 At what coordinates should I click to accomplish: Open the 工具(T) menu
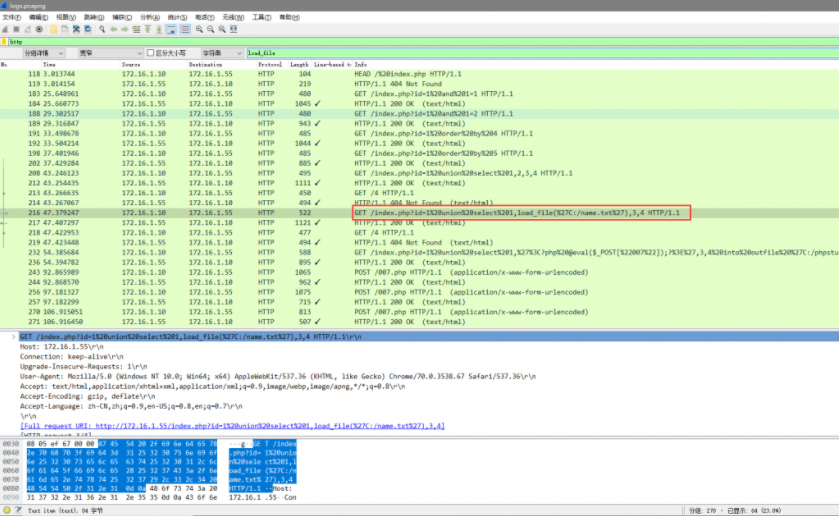[x=262, y=17]
